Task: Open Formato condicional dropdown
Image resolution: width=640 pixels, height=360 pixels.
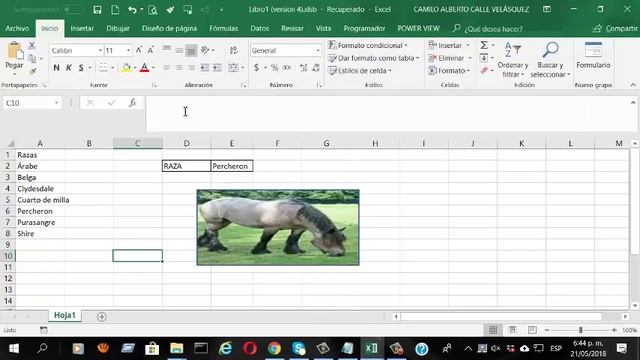Action: coord(368,45)
